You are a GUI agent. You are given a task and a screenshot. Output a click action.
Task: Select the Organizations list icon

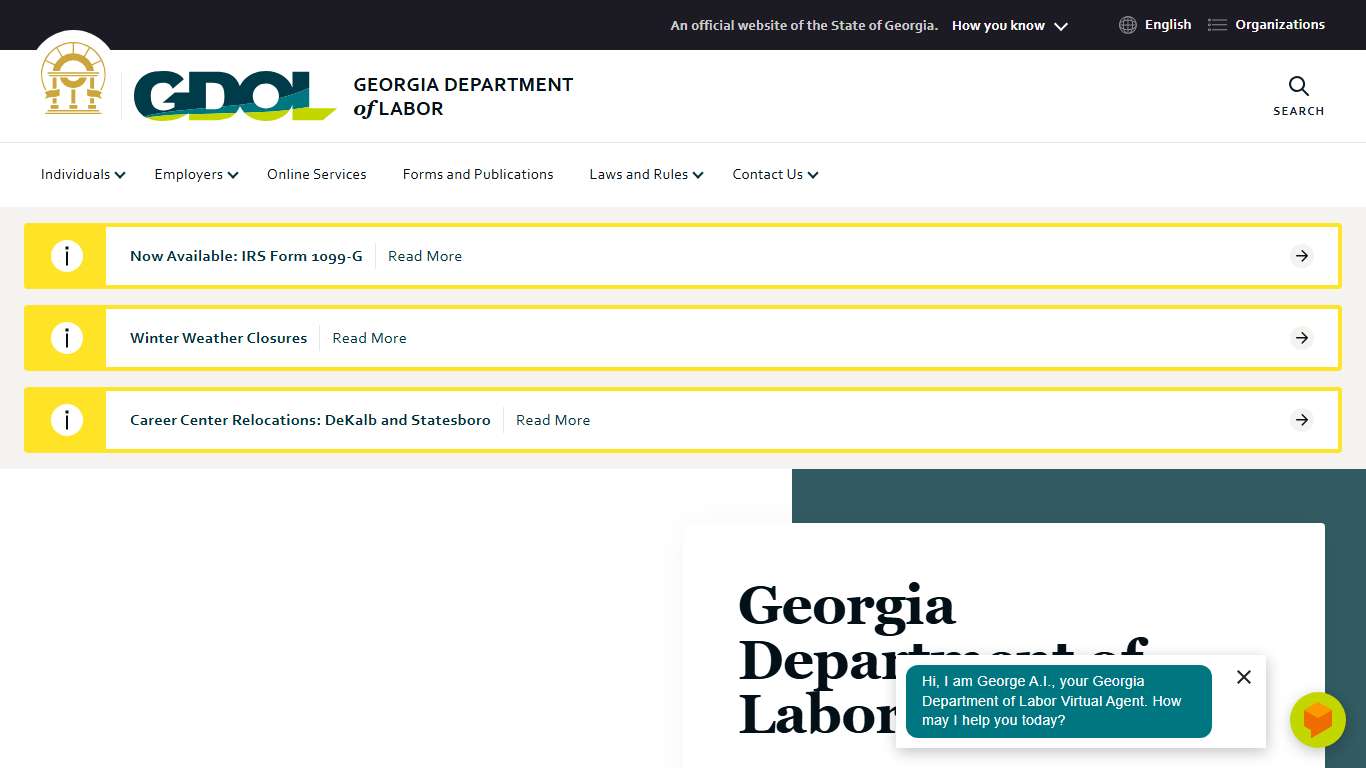pos(1217,24)
